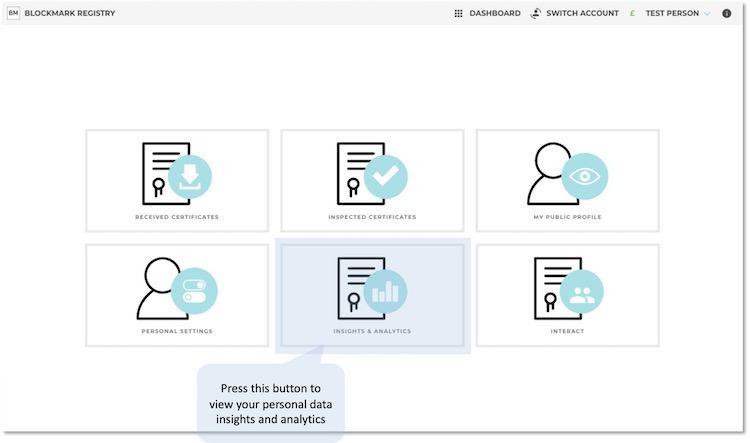The height and width of the screenshot is (443, 750).
Task: Go to Dashboard from the top menu
Action: (x=495, y=14)
